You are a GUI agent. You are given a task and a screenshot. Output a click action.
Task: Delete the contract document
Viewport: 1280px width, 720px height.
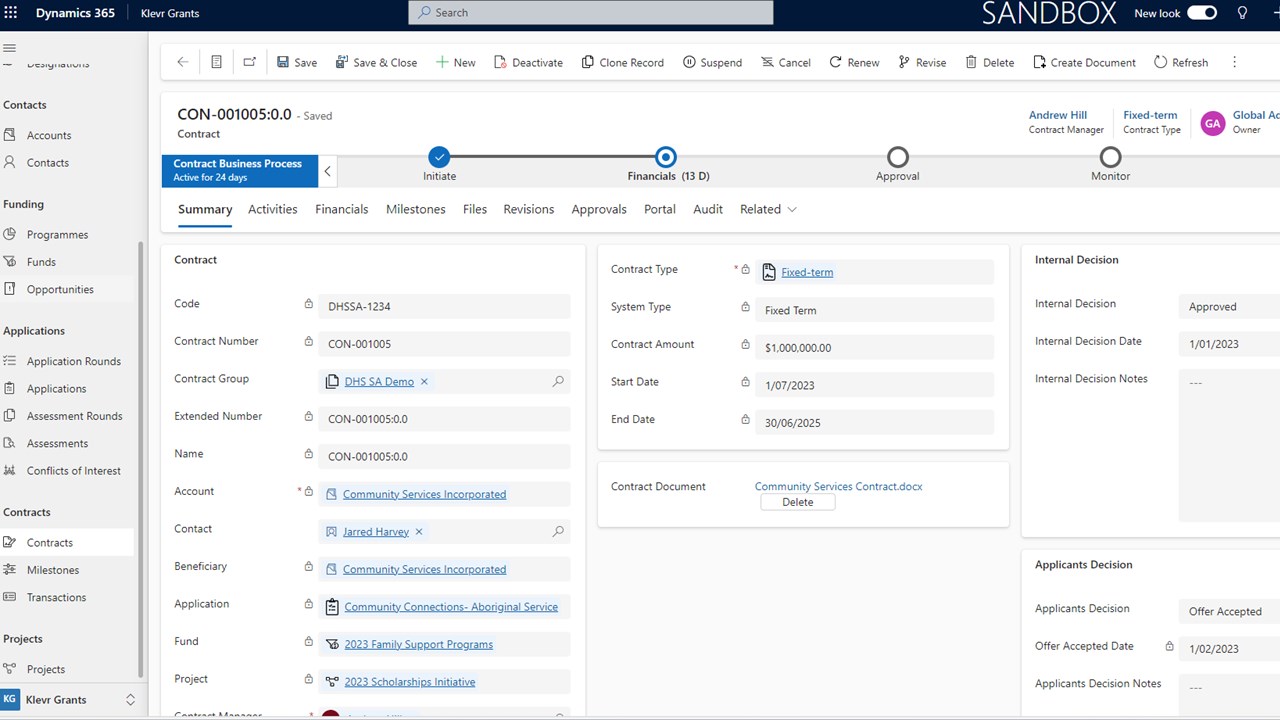[x=797, y=502]
